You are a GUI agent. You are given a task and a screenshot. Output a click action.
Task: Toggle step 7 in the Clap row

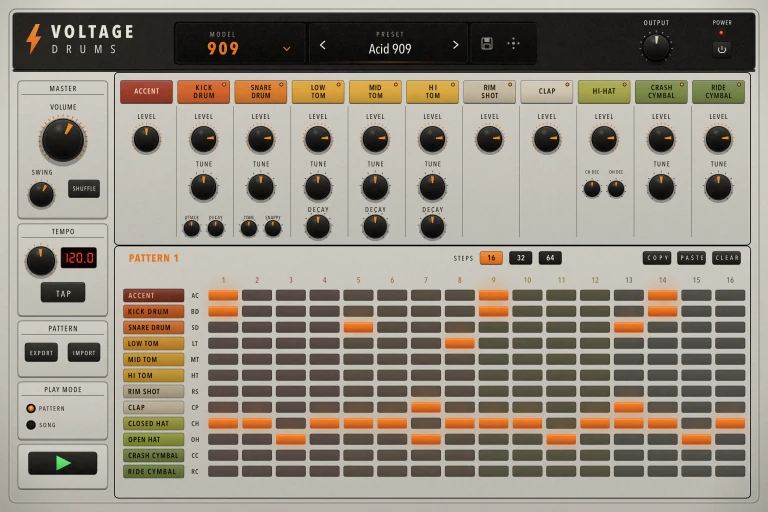click(426, 407)
